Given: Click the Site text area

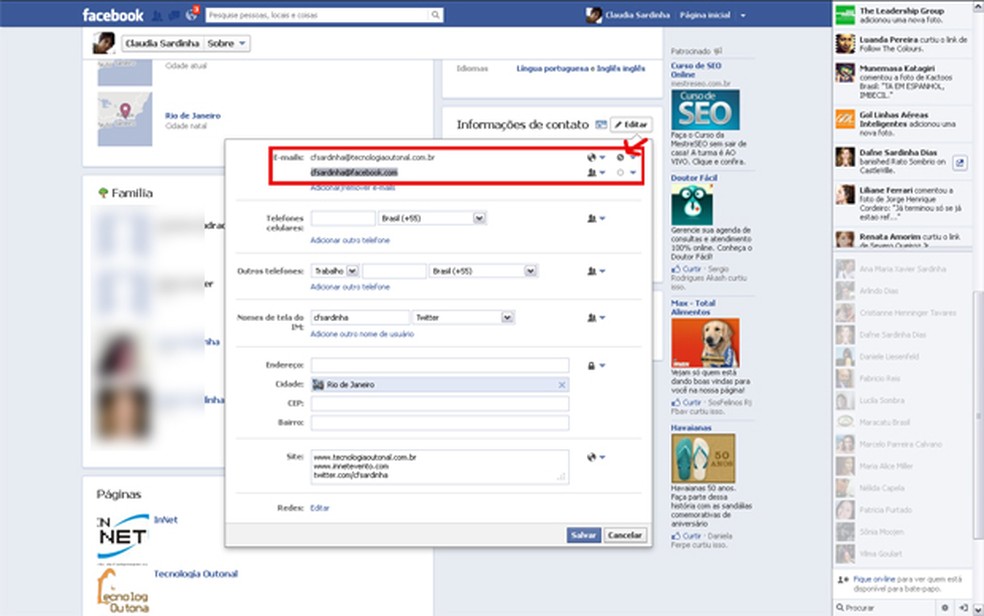Looking at the screenshot, I should (x=440, y=466).
